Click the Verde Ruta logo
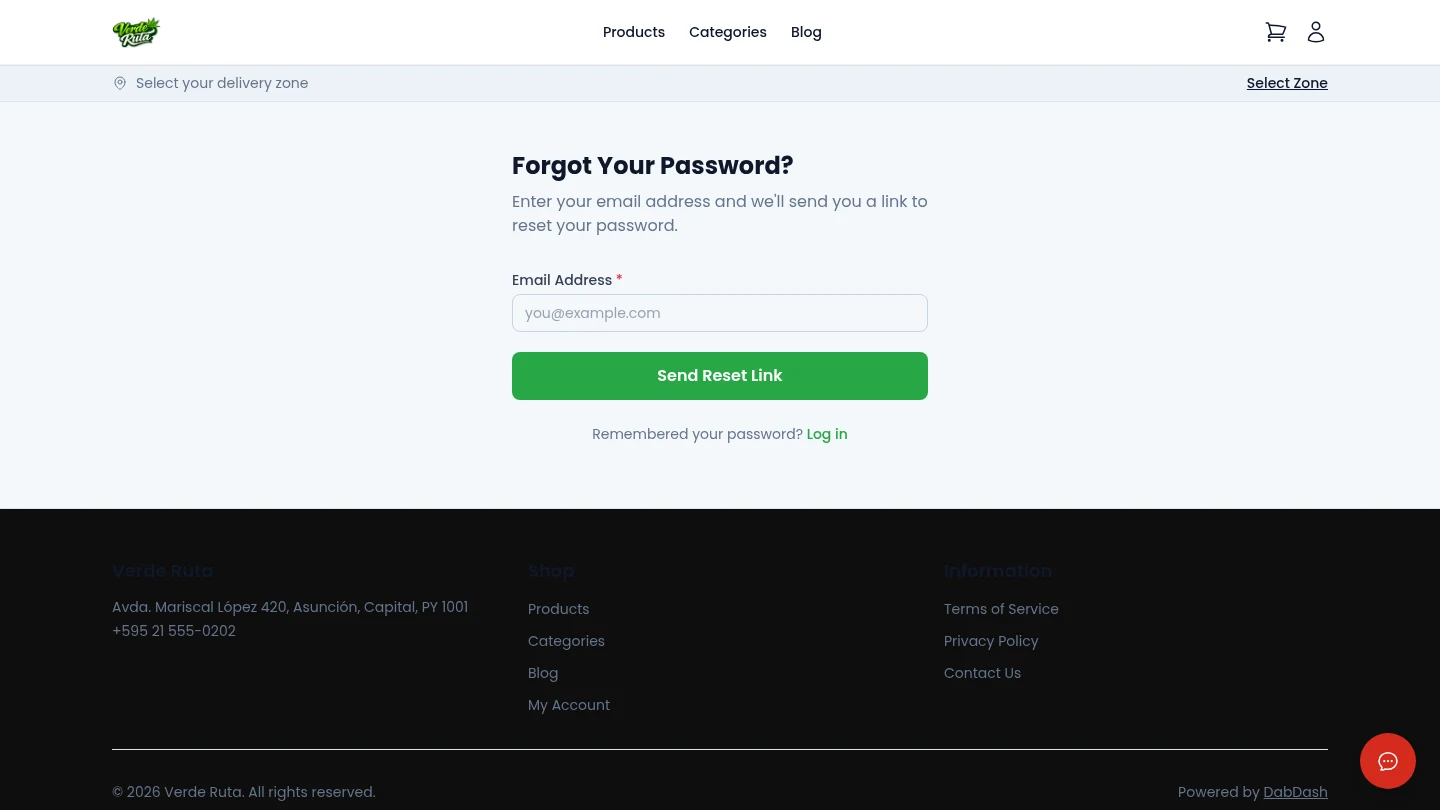1440x810 pixels. coord(136,32)
